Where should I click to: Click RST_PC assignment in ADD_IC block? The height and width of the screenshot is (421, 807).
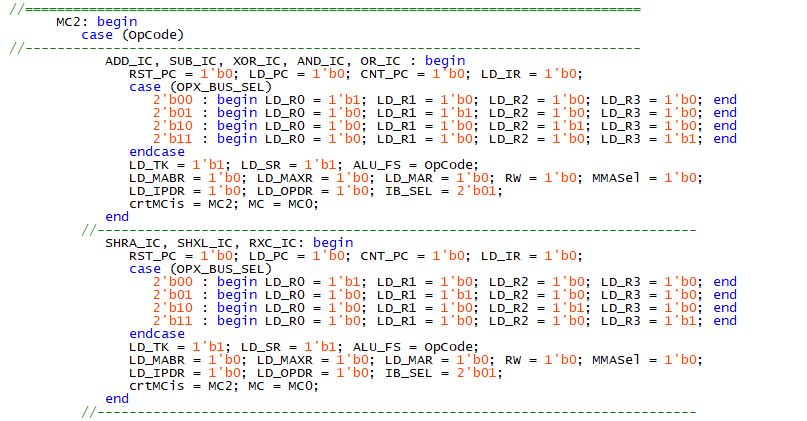pos(183,74)
